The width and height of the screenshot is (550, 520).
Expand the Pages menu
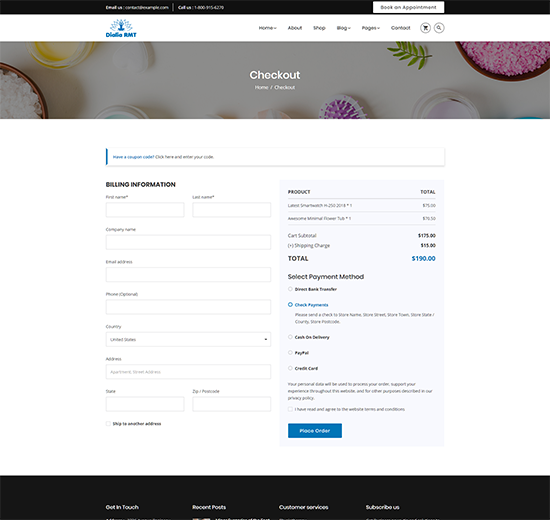pos(370,28)
